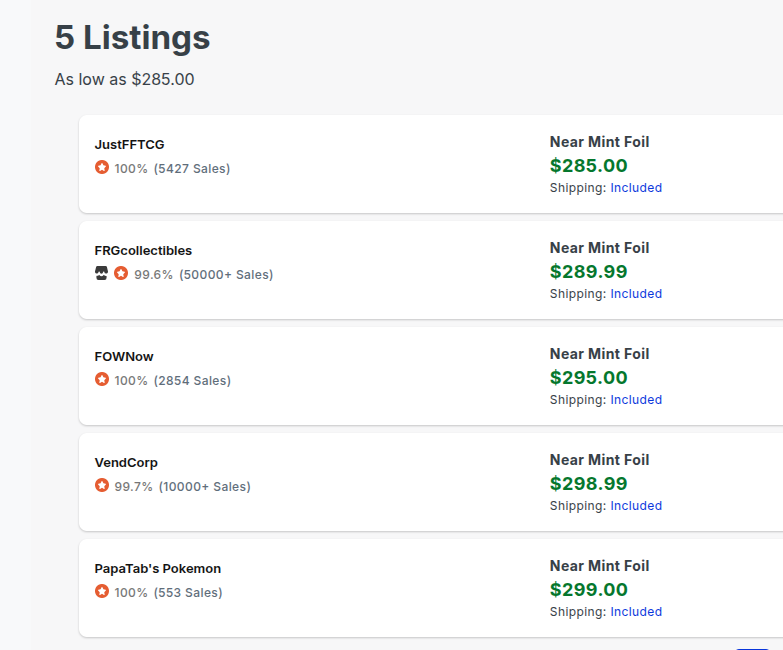This screenshot has width=783, height=650.
Task: Click the star rating icon for FOWNow
Action: [x=102, y=379]
